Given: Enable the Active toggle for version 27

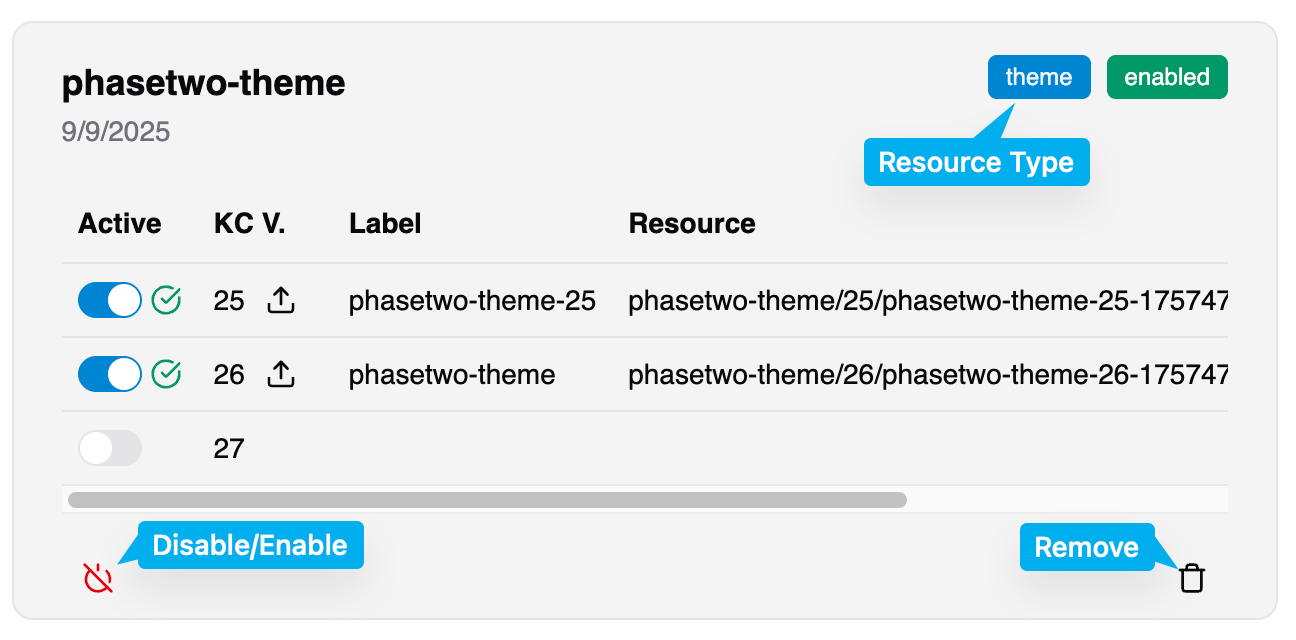Looking at the screenshot, I should point(110,448).
